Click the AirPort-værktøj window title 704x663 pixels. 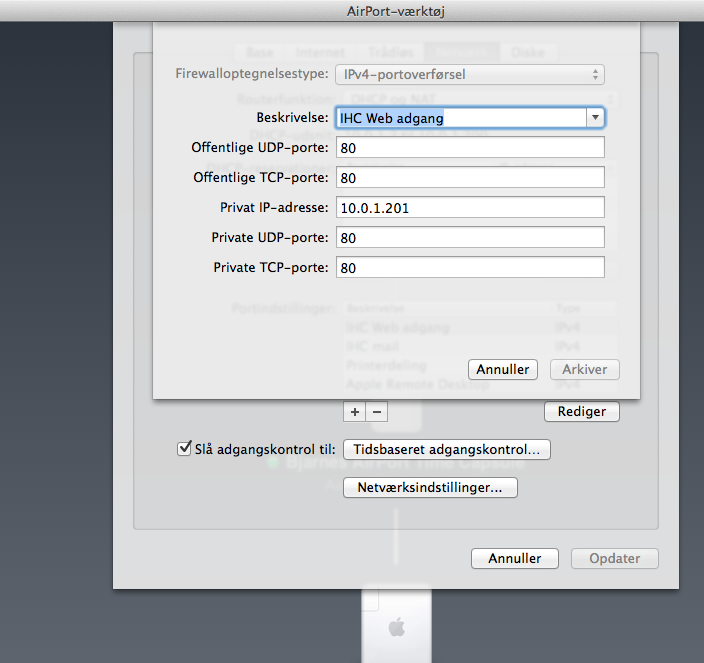tap(396, 11)
